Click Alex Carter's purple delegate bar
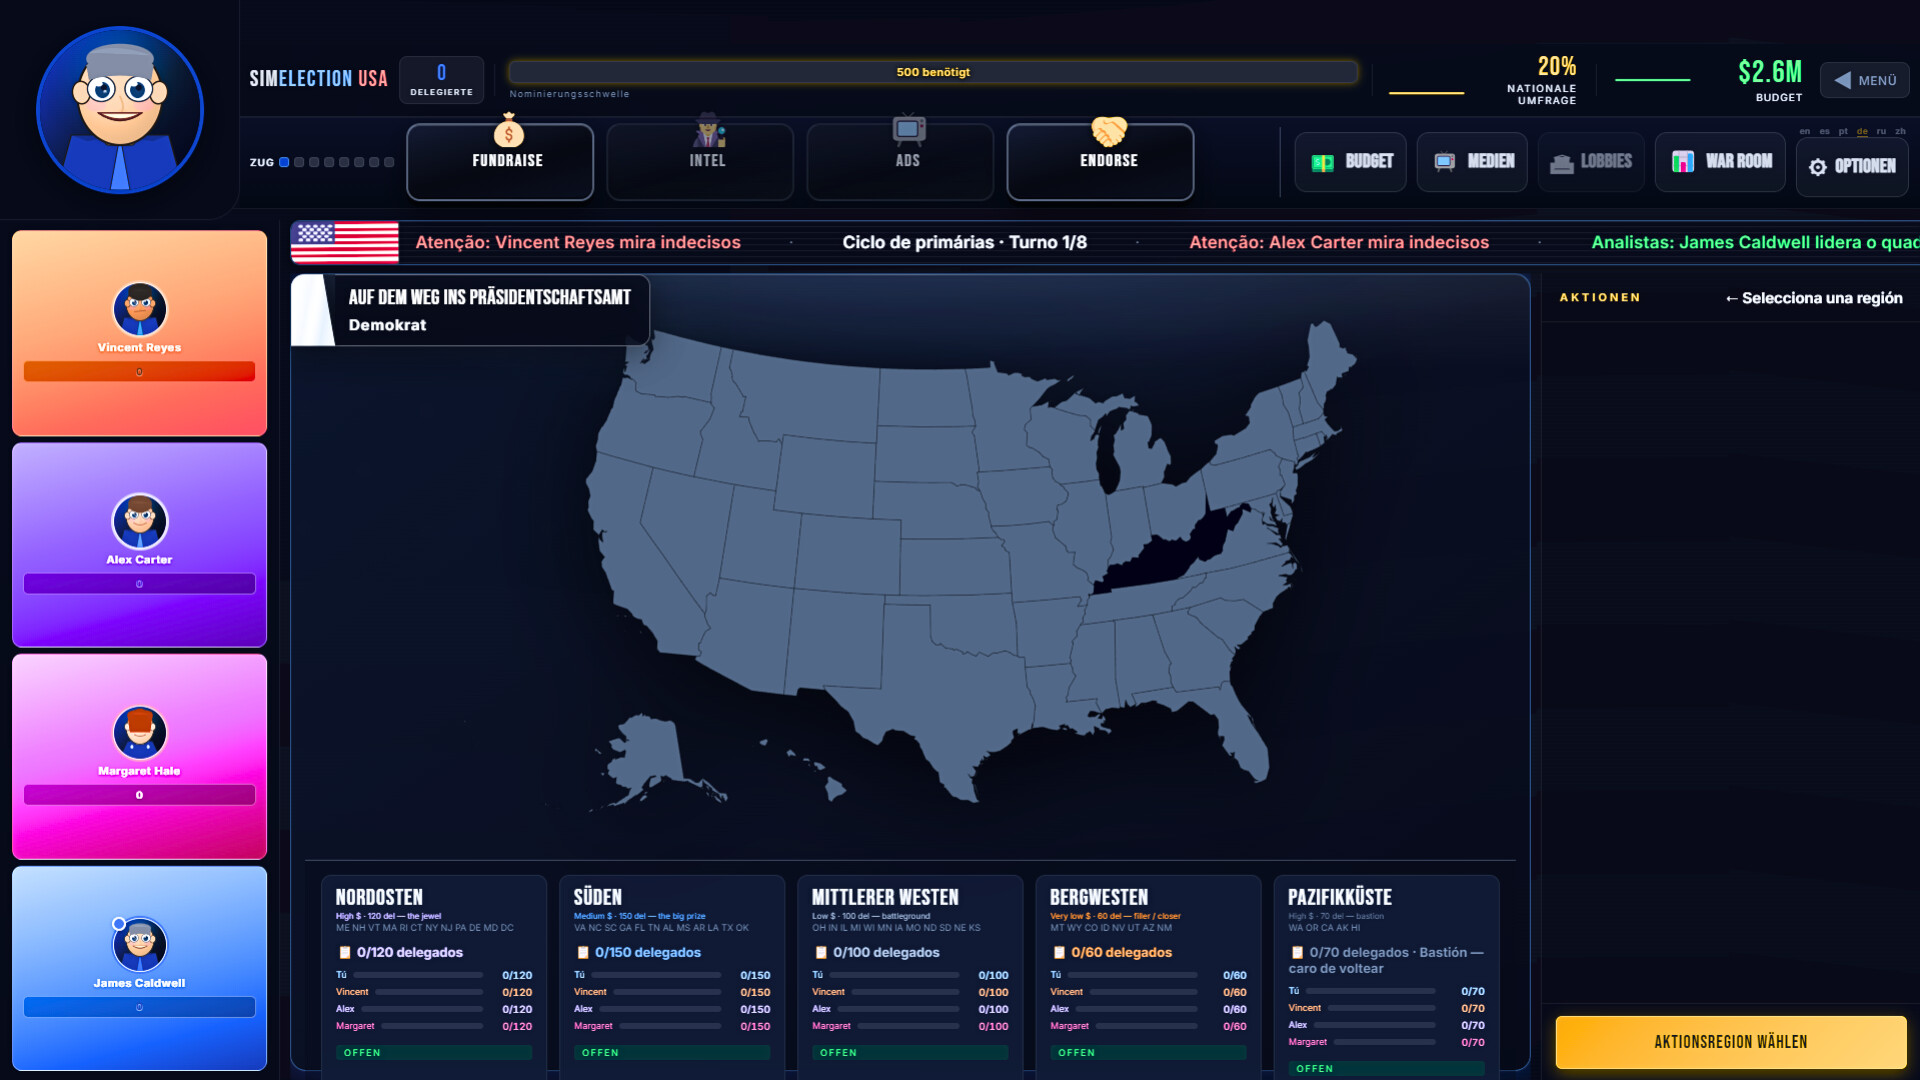 click(x=140, y=584)
